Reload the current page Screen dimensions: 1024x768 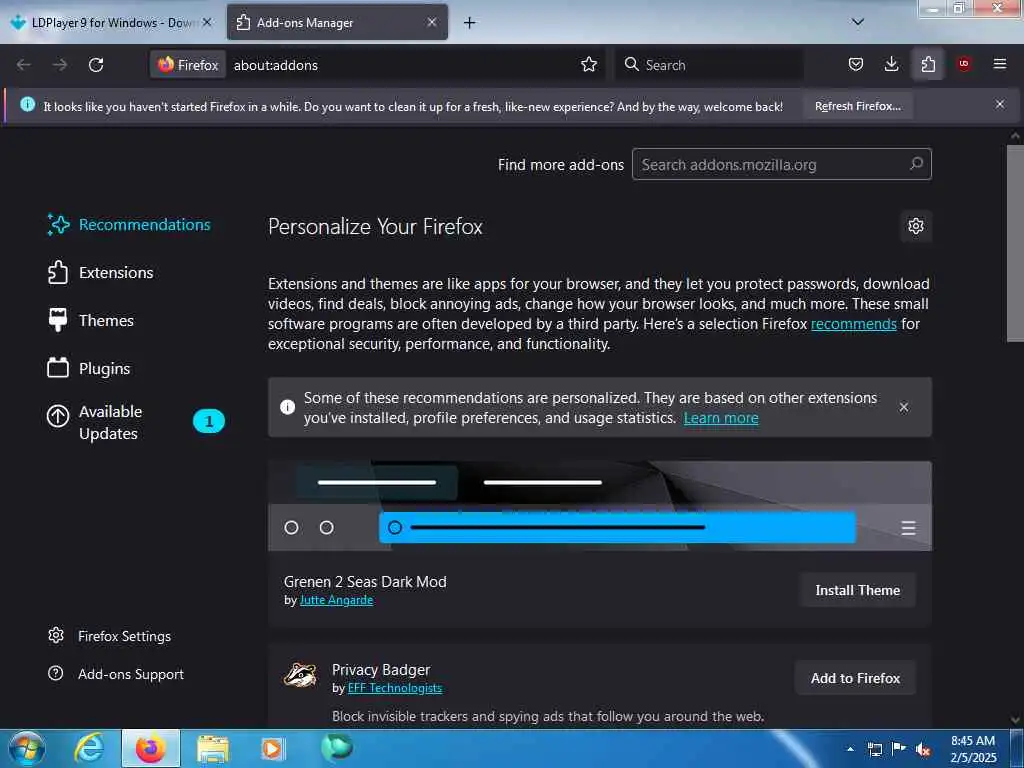point(96,65)
